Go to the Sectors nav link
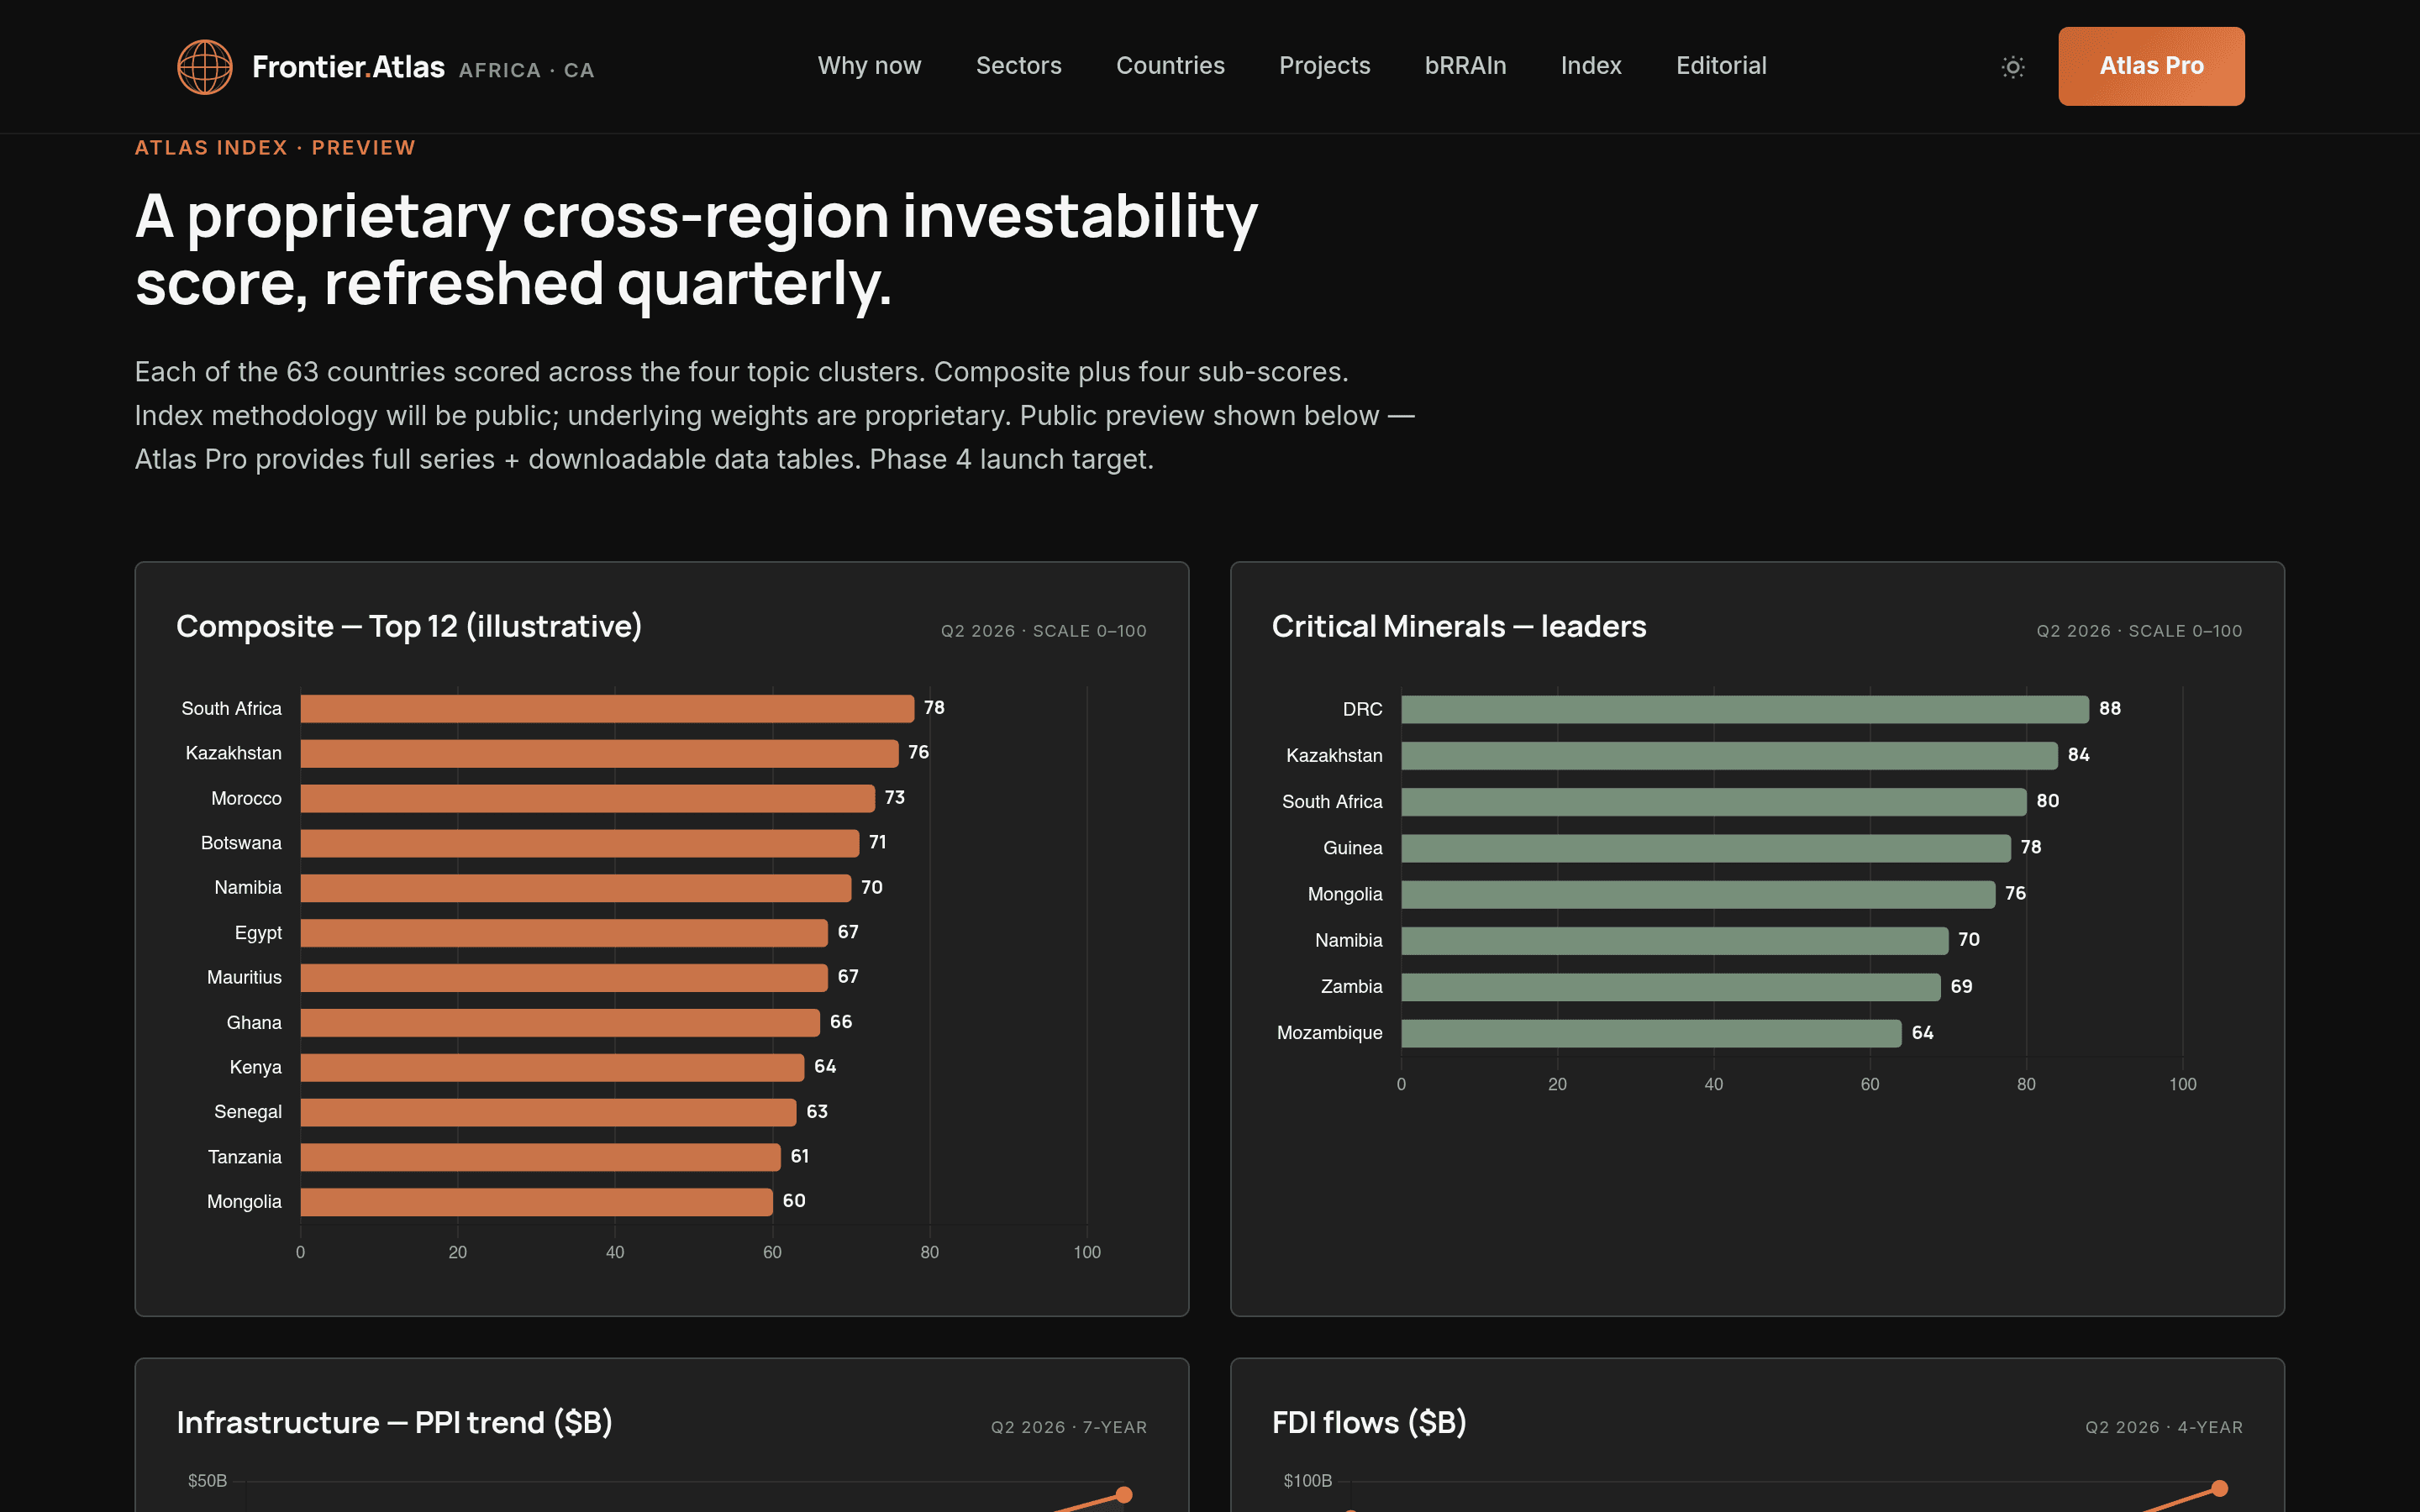The width and height of the screenshot is (2420, 1512). [x=1018, y=66]
